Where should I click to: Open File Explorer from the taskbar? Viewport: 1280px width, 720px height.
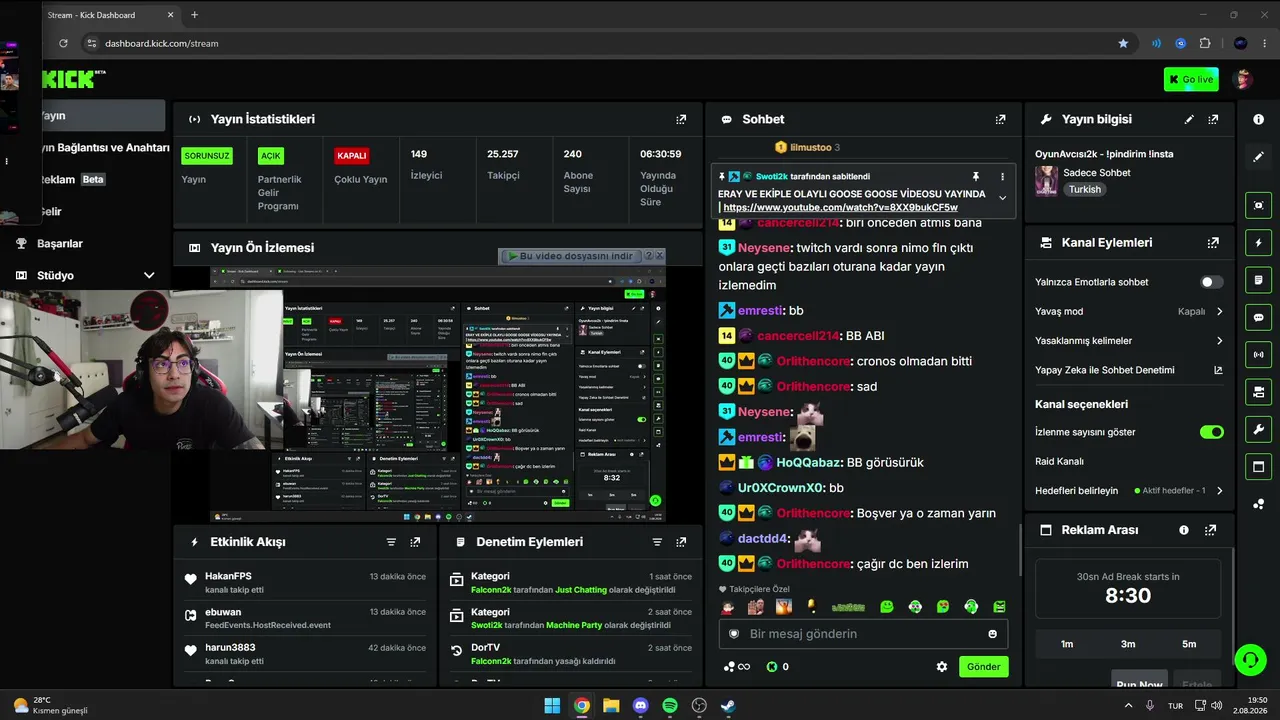pos(611,706)
